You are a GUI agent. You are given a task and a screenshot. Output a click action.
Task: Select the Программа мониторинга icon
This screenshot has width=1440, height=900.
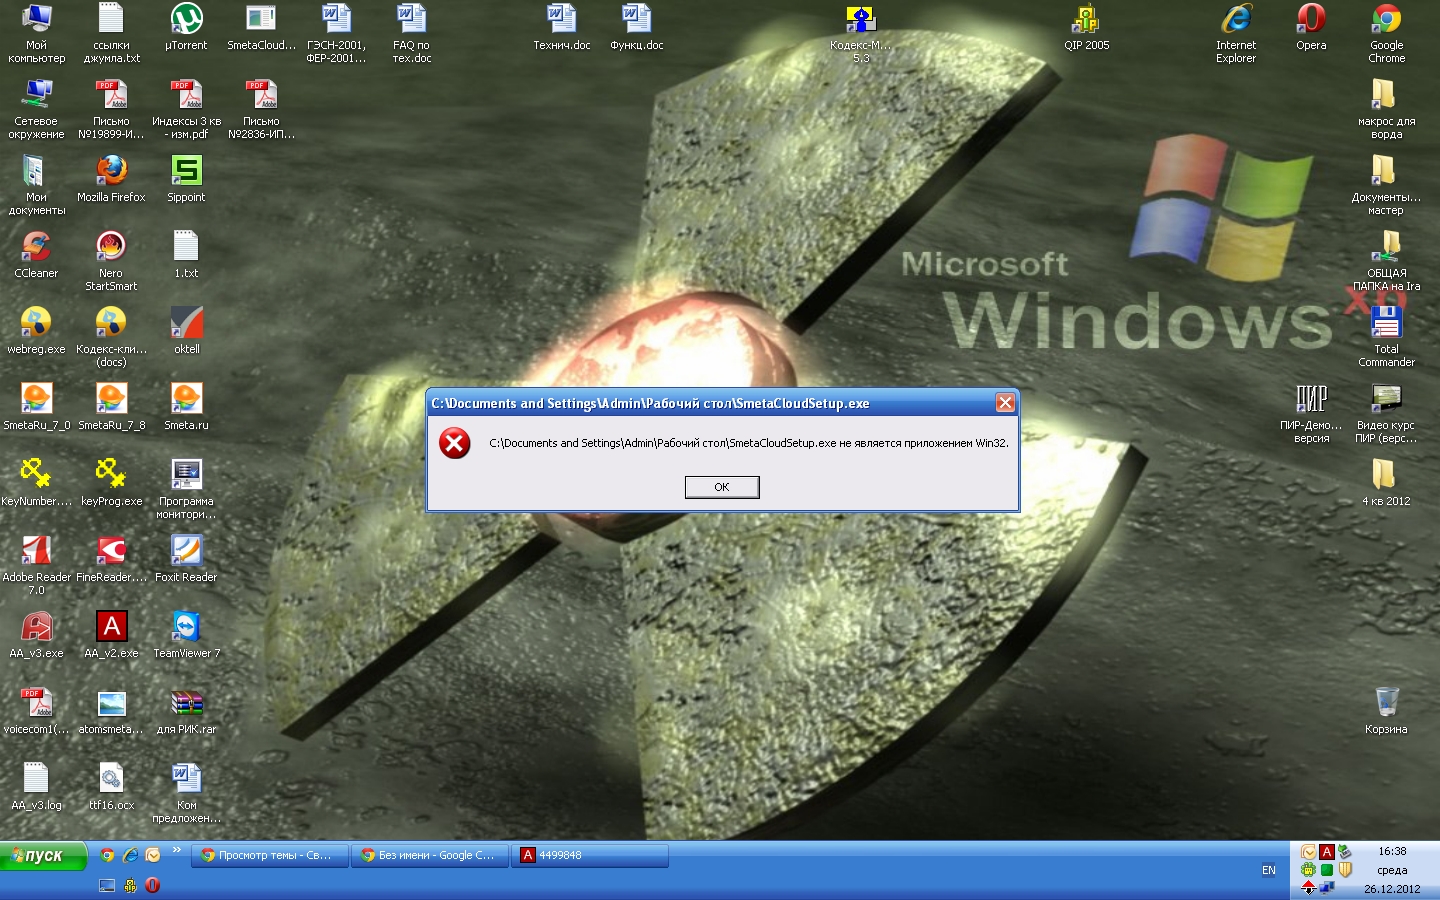pos(186,489)
